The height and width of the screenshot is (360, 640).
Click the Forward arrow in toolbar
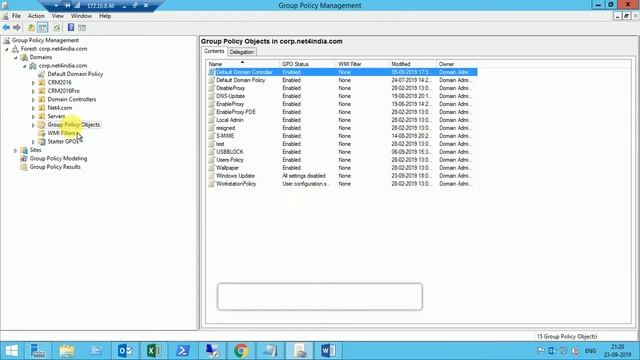coord(17,27)
